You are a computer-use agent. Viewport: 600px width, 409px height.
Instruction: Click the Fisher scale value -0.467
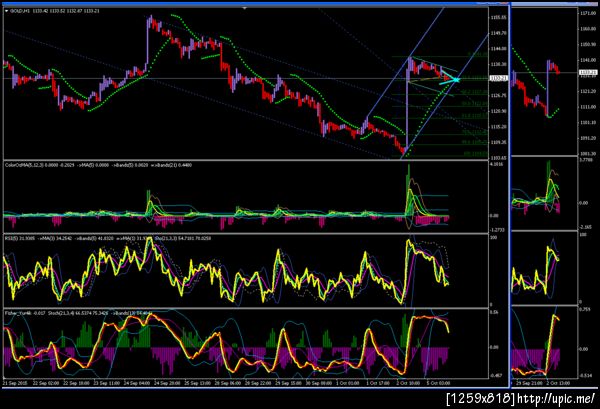[x=496, y=376]
